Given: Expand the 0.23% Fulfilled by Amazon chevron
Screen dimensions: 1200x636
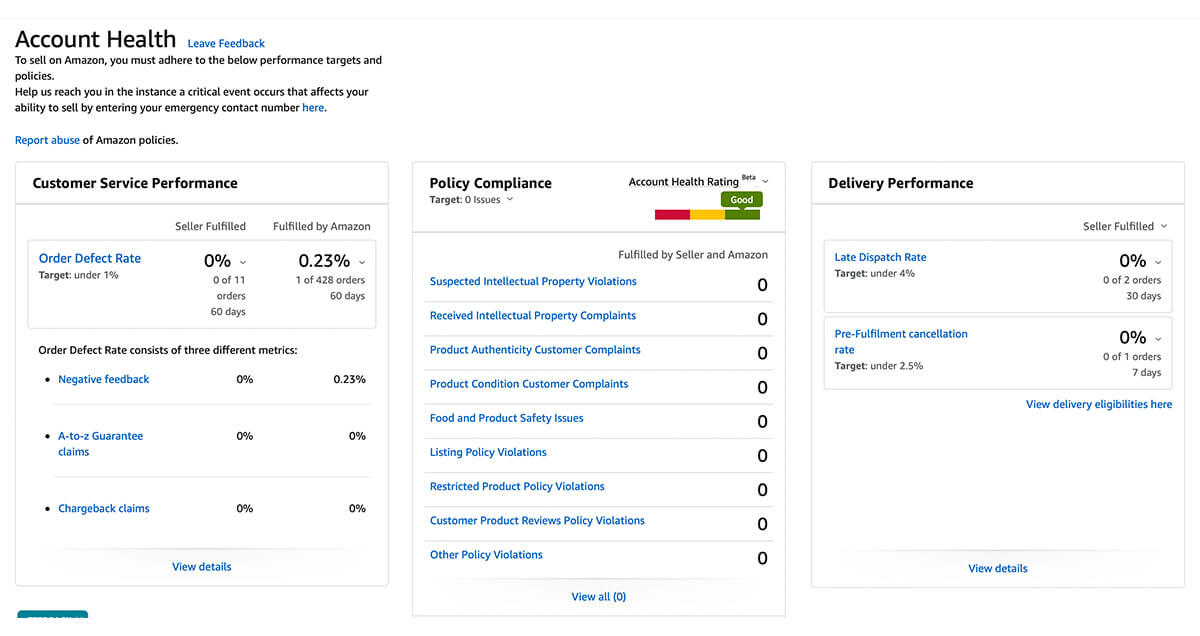Looking at the screenshot, I should (x=362, y=262).
